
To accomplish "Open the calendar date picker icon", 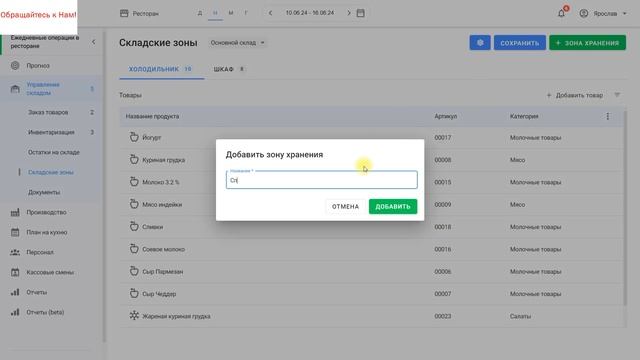I will pyautogui.click(x=360, y=13).
